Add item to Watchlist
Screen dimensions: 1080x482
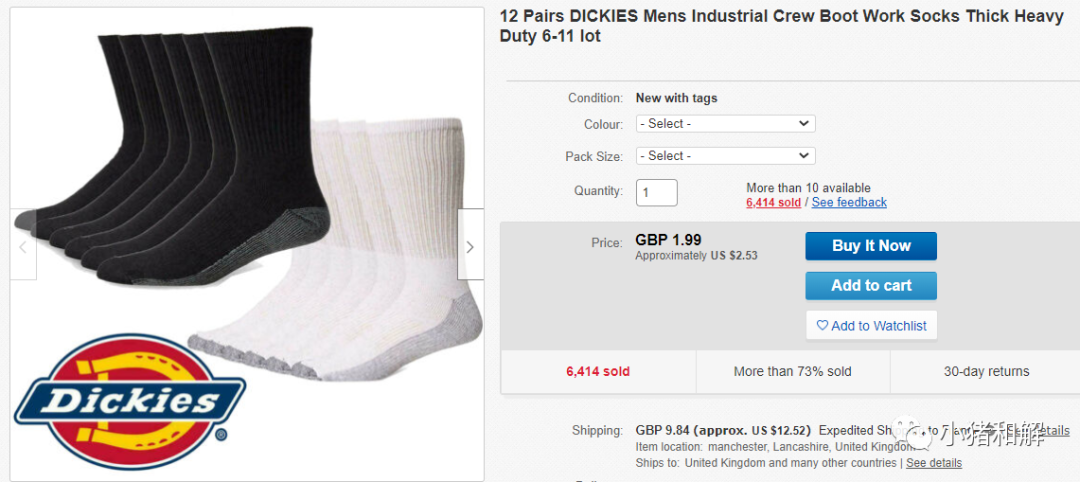pos(871,326)
